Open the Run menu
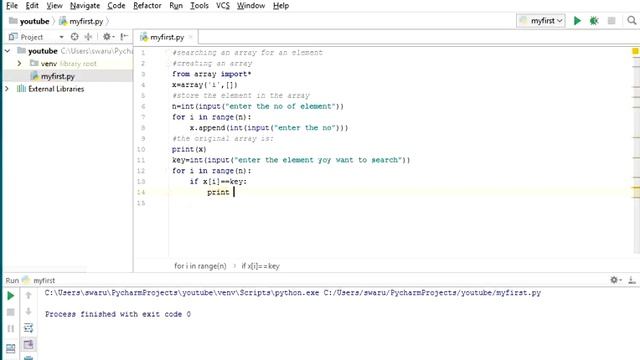The height and width of the screenshot is (360, 640). [176, 6]
